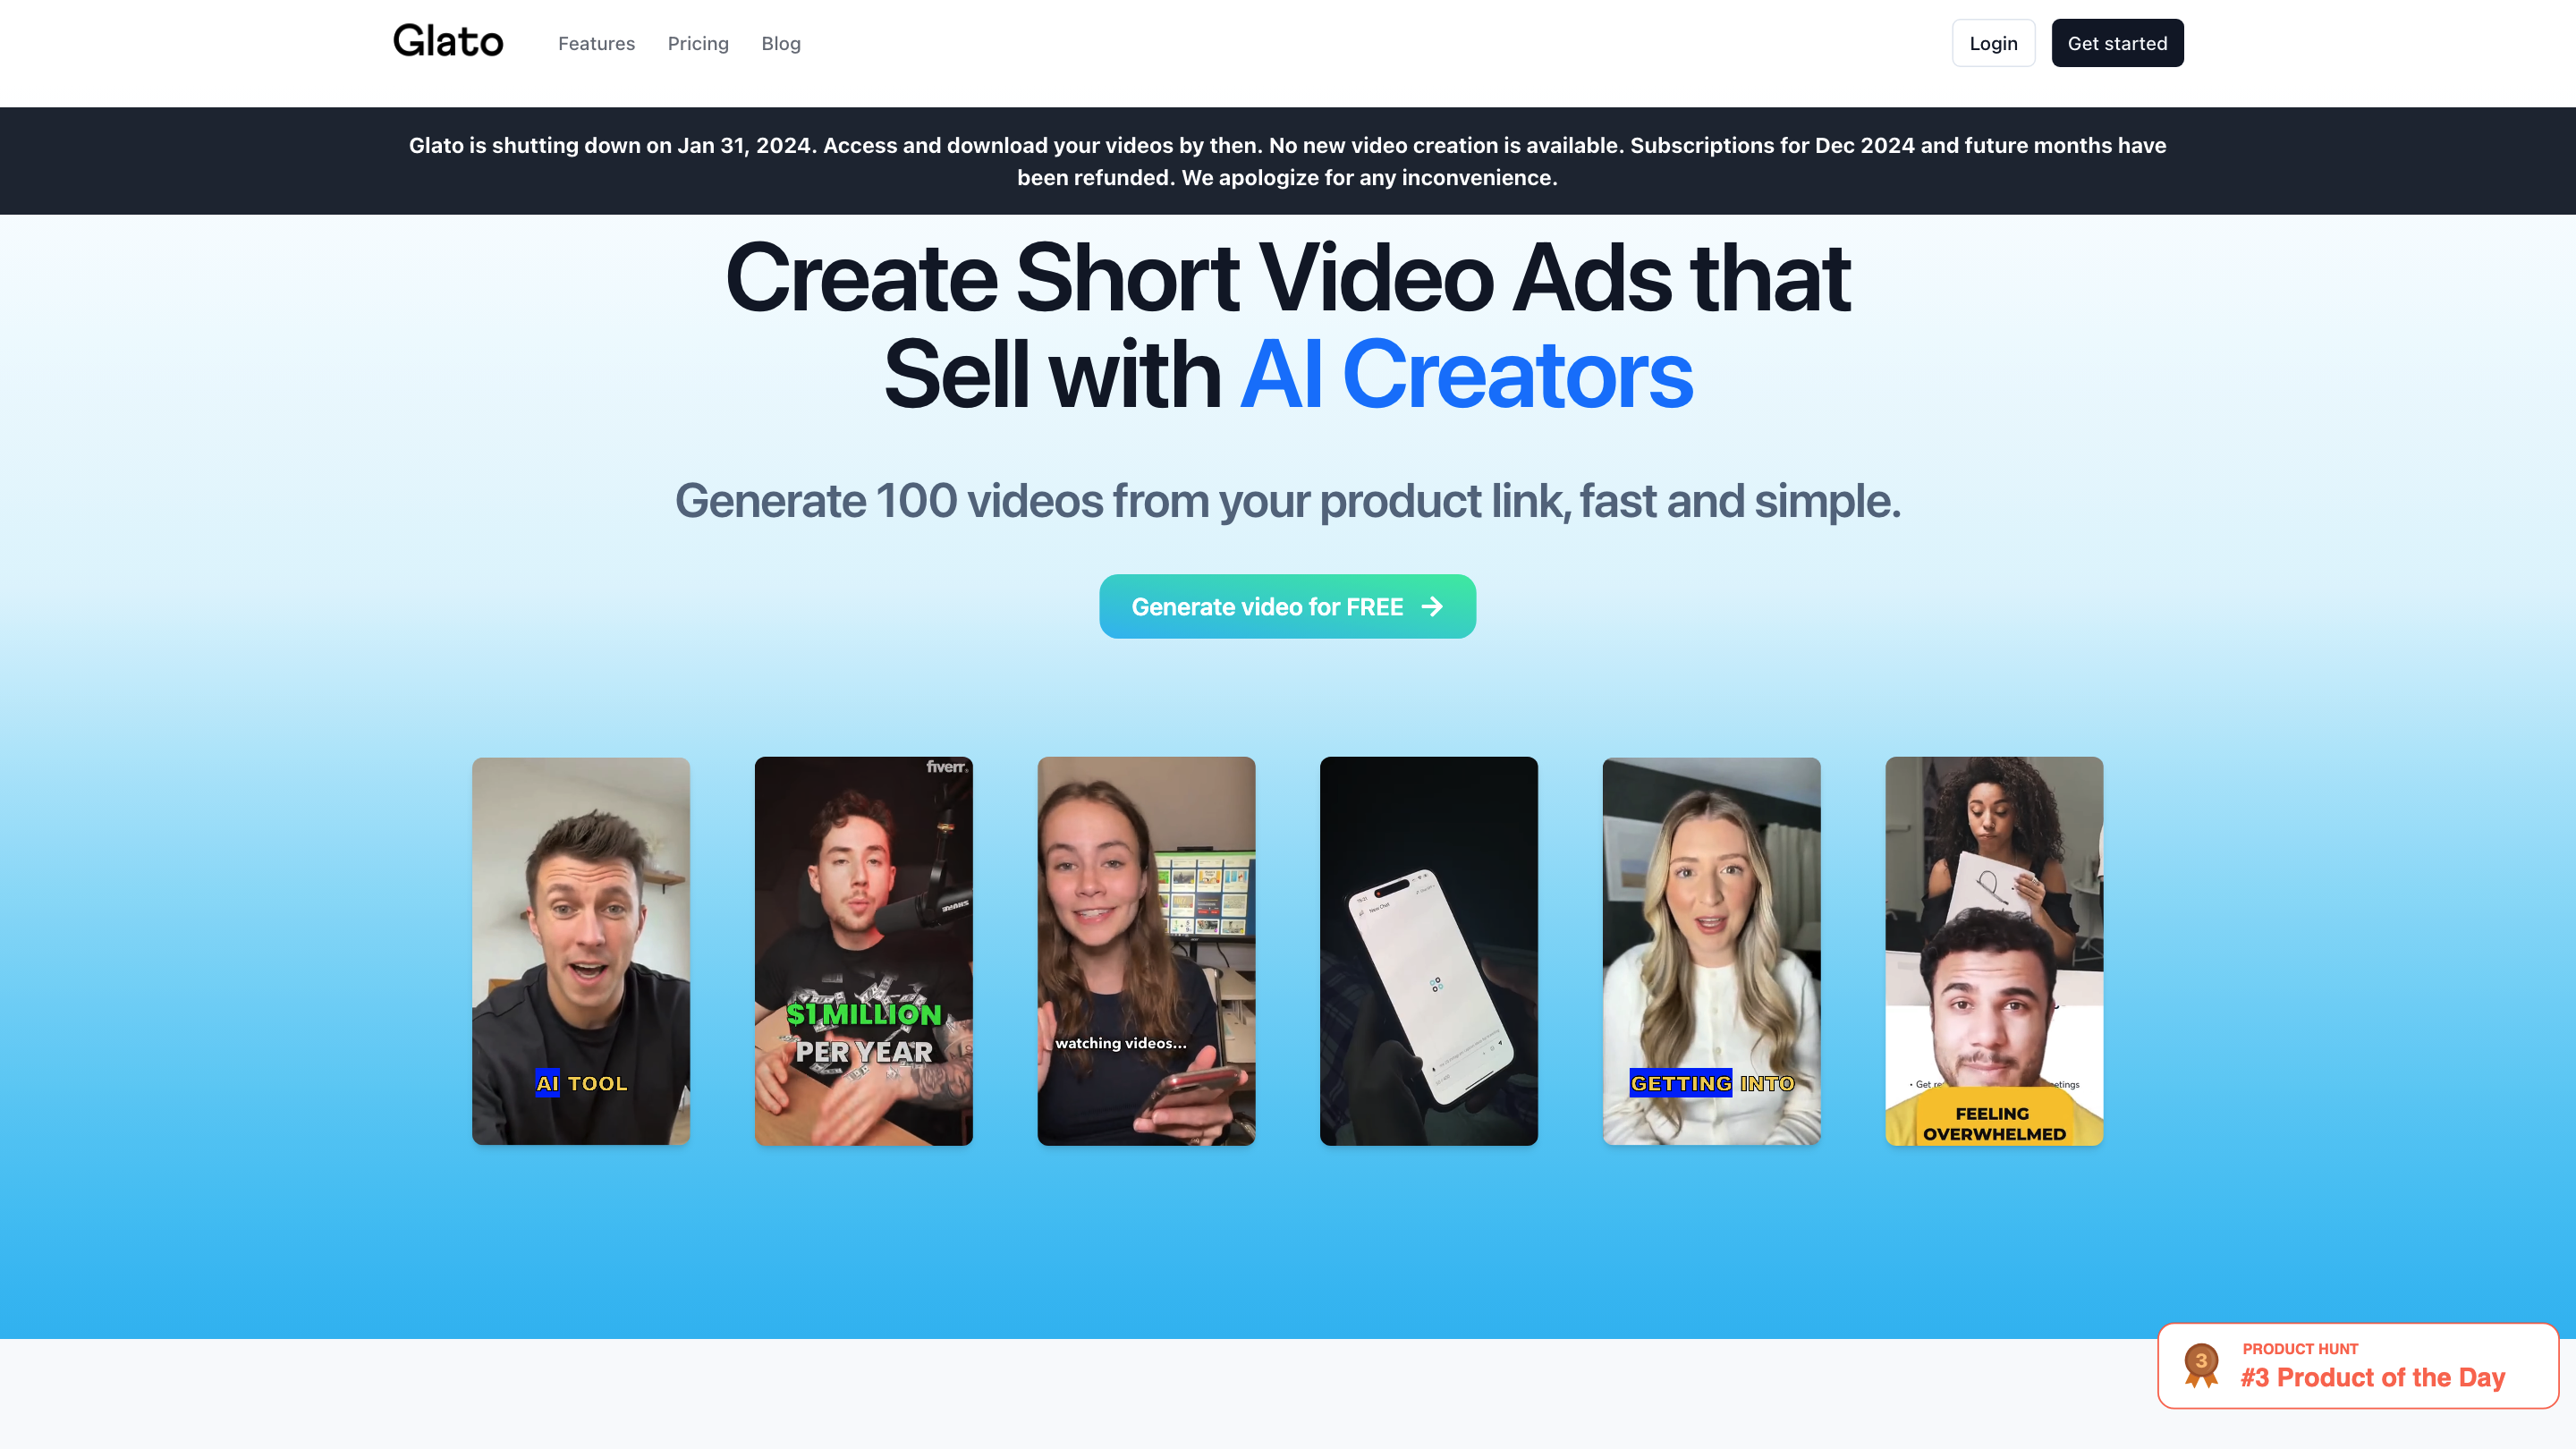Open the watching videos thumbnail

pyautogui.click(x=1145, y=950)
